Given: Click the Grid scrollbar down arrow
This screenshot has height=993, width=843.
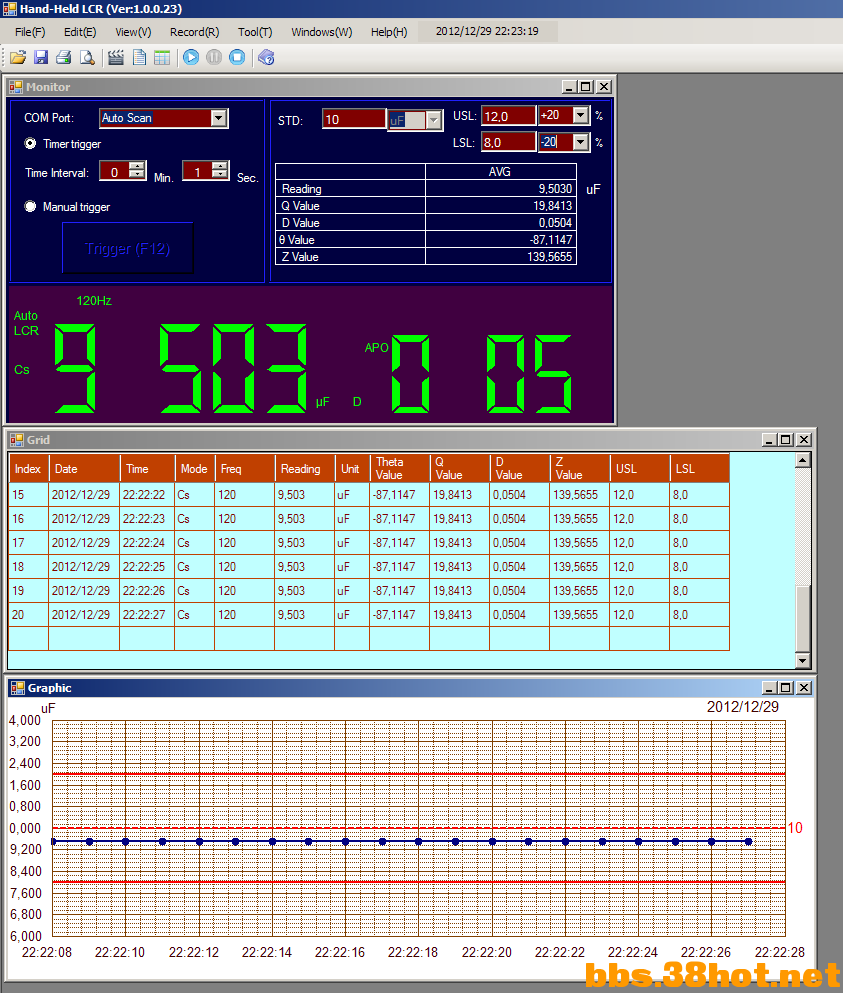Looking at the screenshot, I should click(802, 661).
